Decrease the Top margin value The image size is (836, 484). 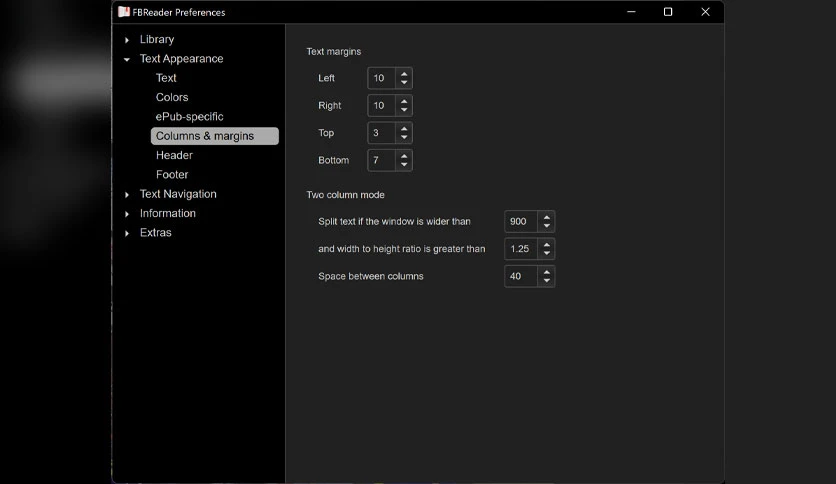click(404, 136)
